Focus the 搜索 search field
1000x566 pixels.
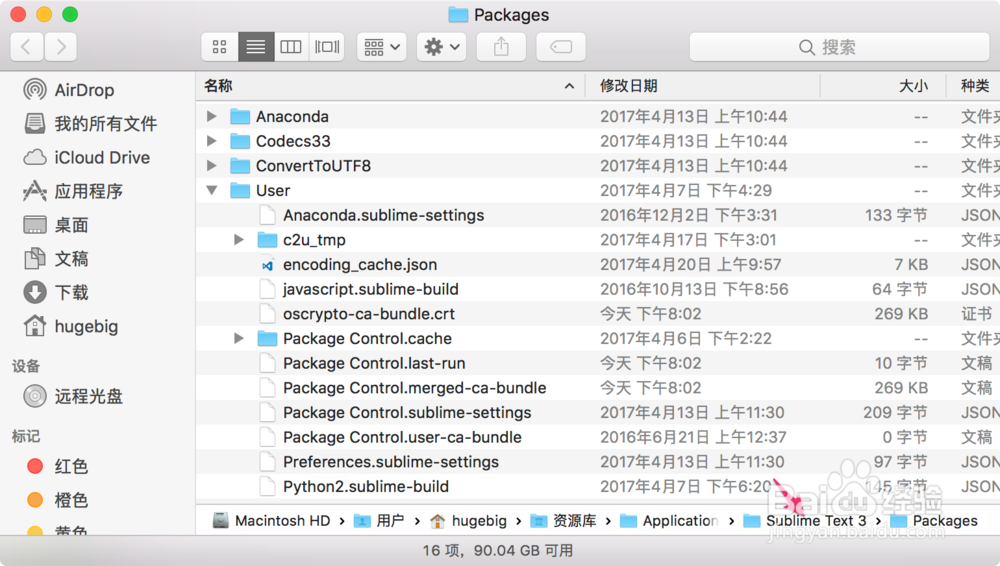[839, 47]
